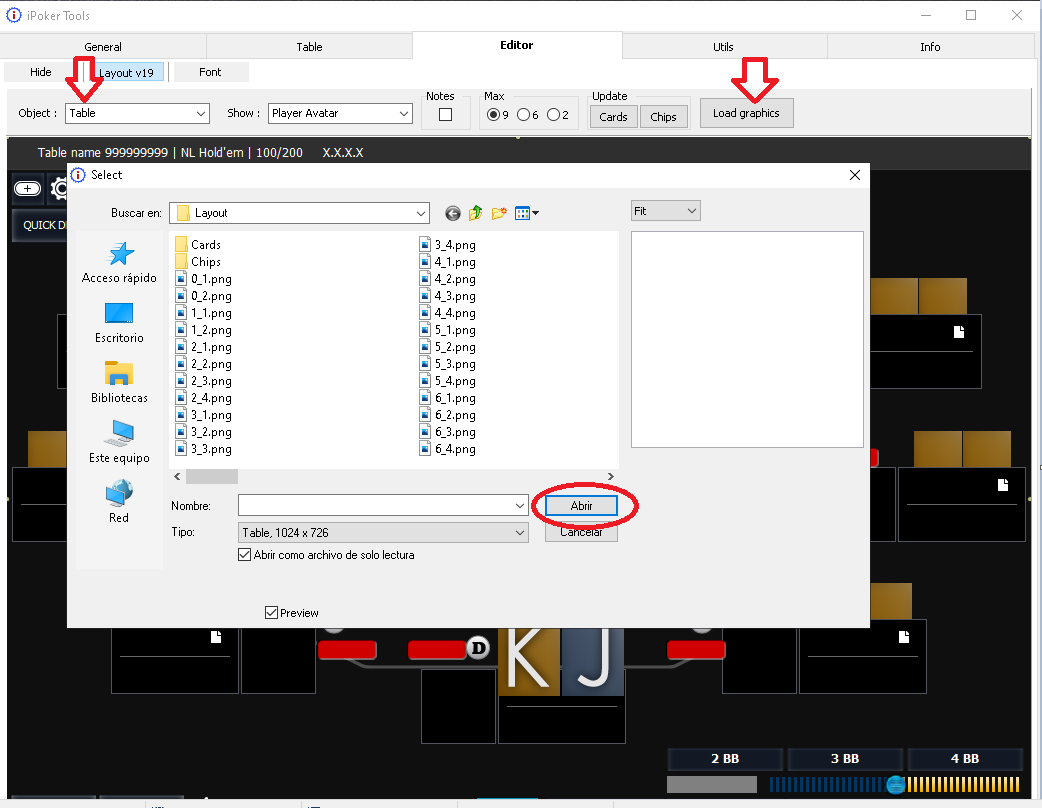Select Este equipo in places sidebar
The width and height of the screenshot is (1042, 808).
(120, 443)
